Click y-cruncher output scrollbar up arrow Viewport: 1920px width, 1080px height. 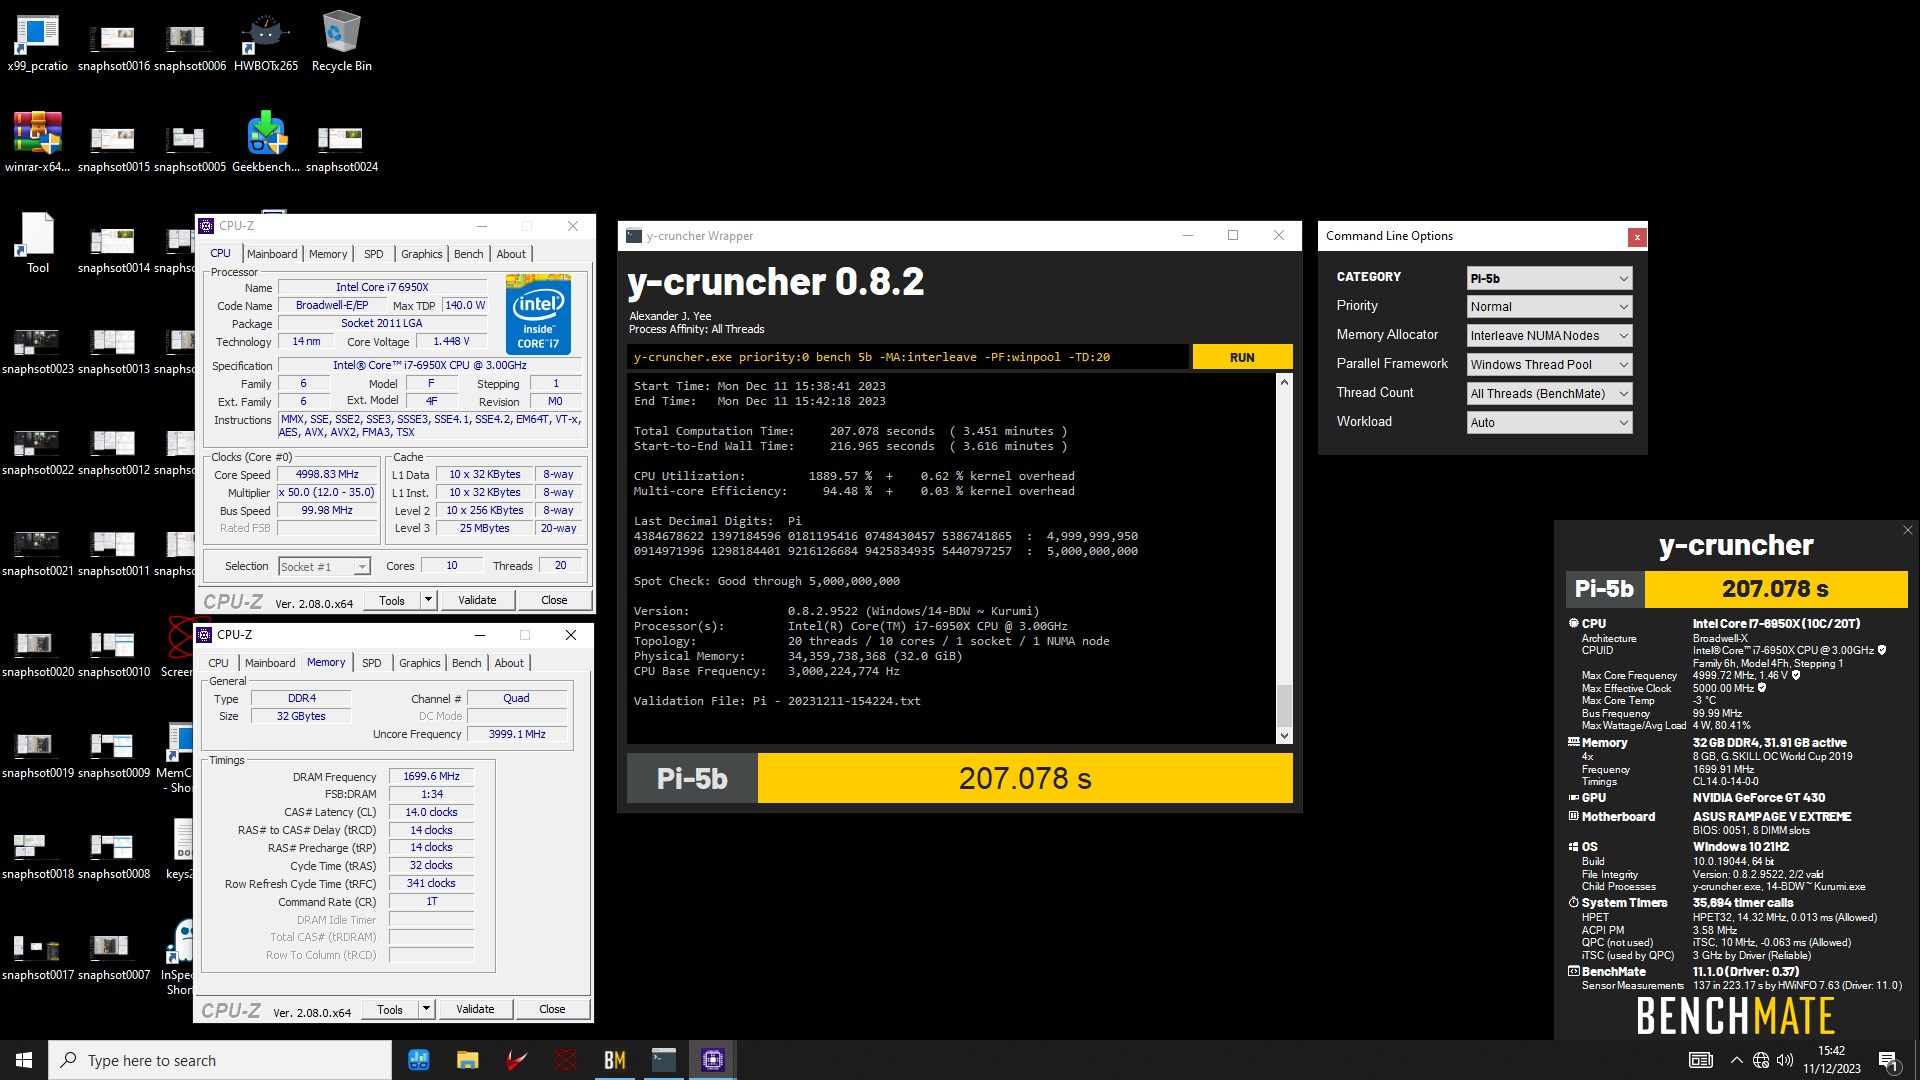(x=1284, y=382)
